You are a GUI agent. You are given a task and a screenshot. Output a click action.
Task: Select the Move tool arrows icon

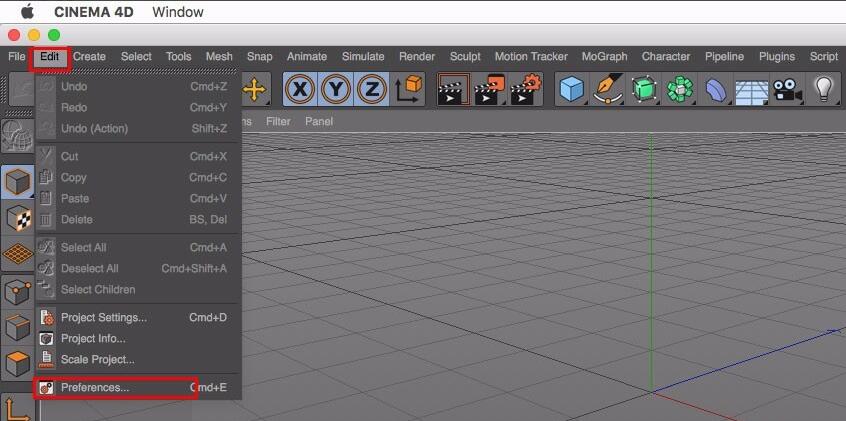pyautogui.click(x=254, y=89)
